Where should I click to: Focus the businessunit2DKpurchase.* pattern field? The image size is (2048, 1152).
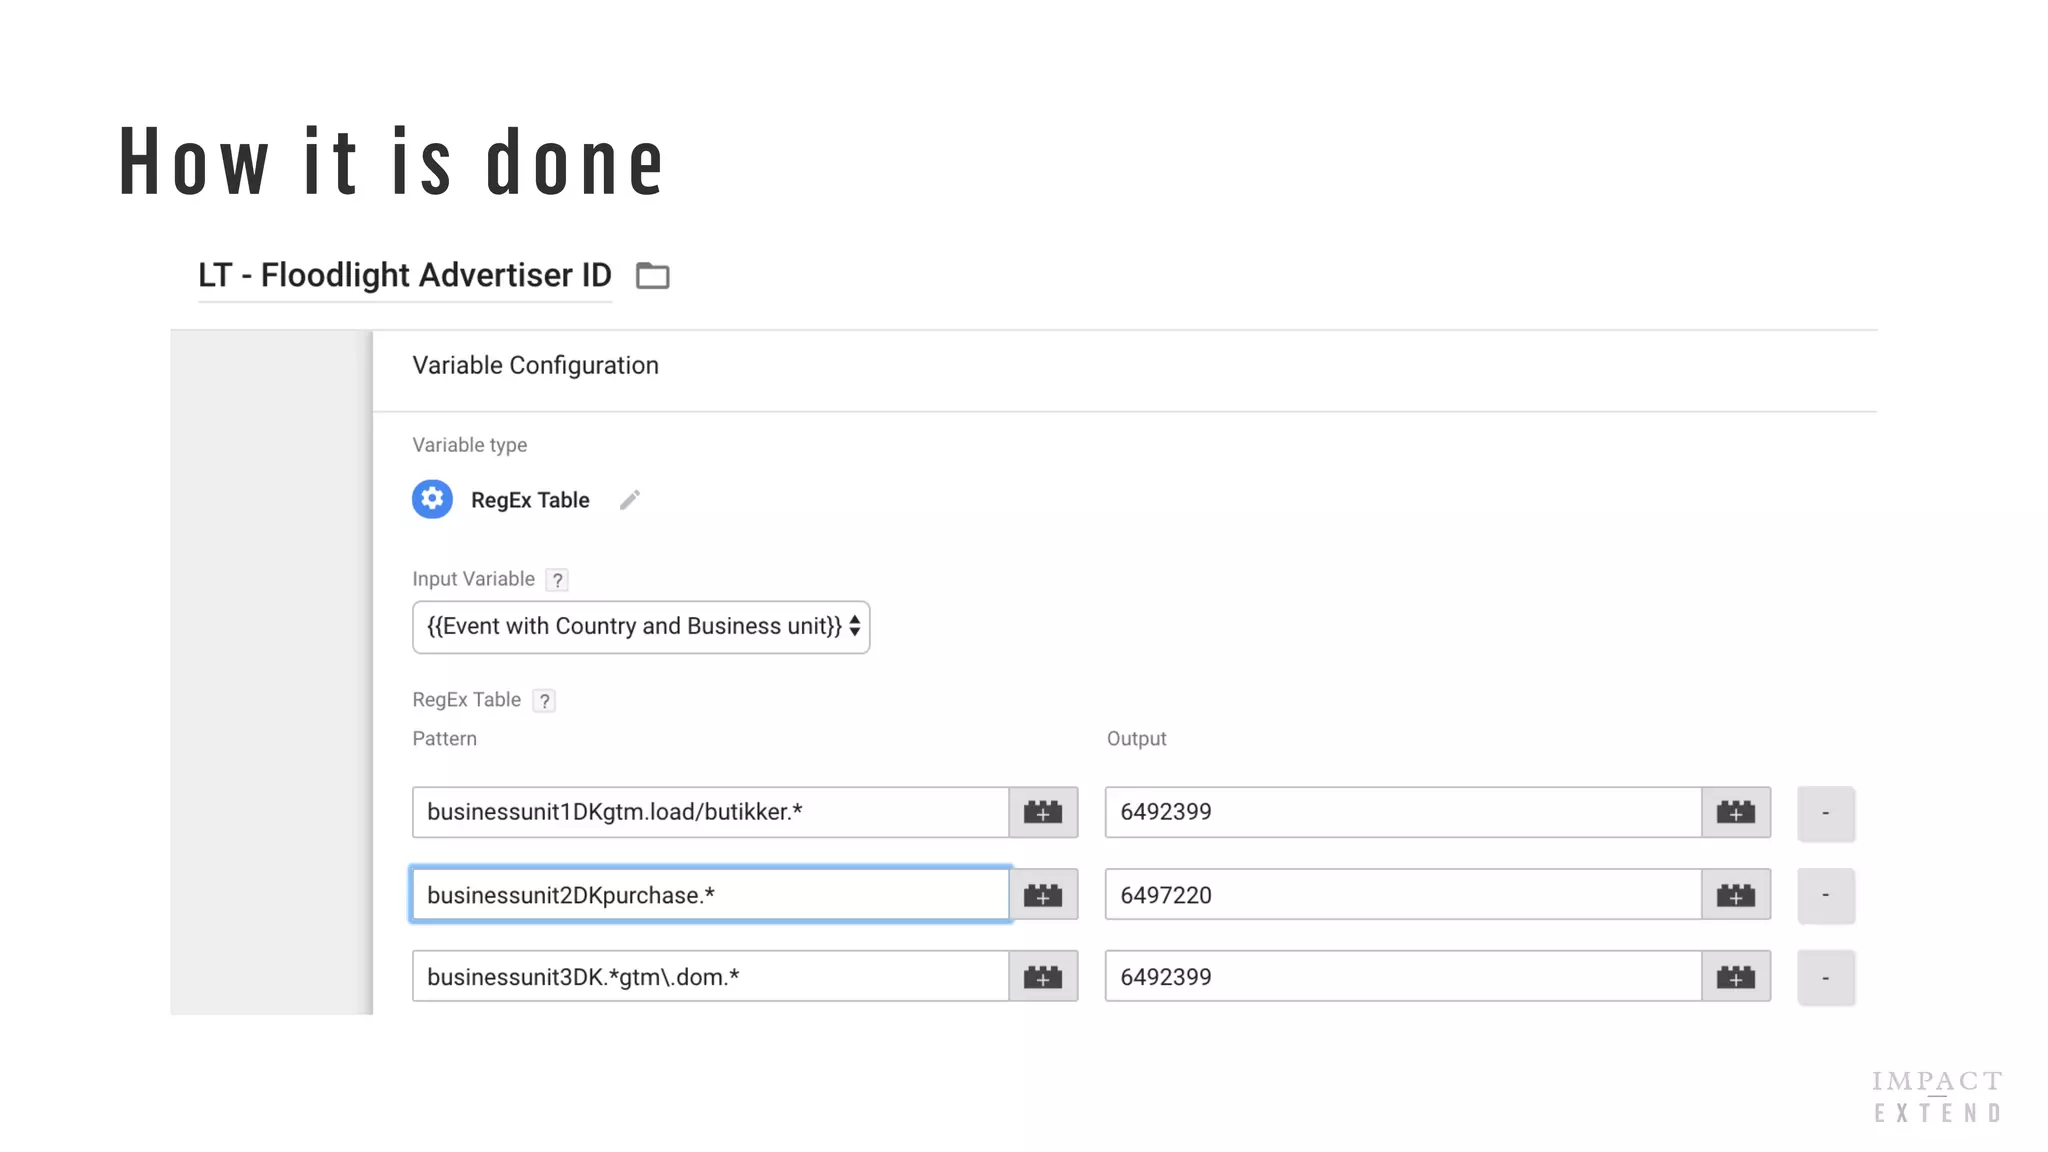click(x=710, y=895)
